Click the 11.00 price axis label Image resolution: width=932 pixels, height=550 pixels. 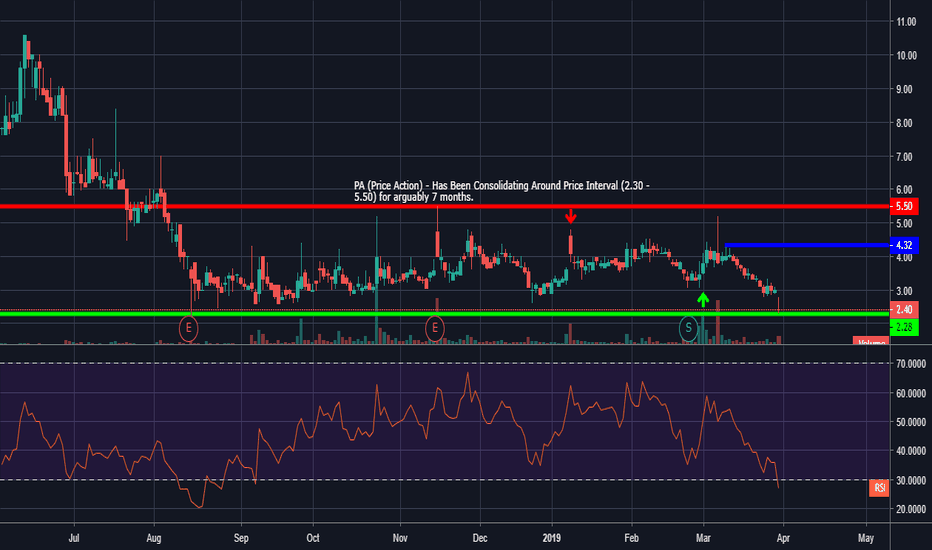[x=906, y=22]
